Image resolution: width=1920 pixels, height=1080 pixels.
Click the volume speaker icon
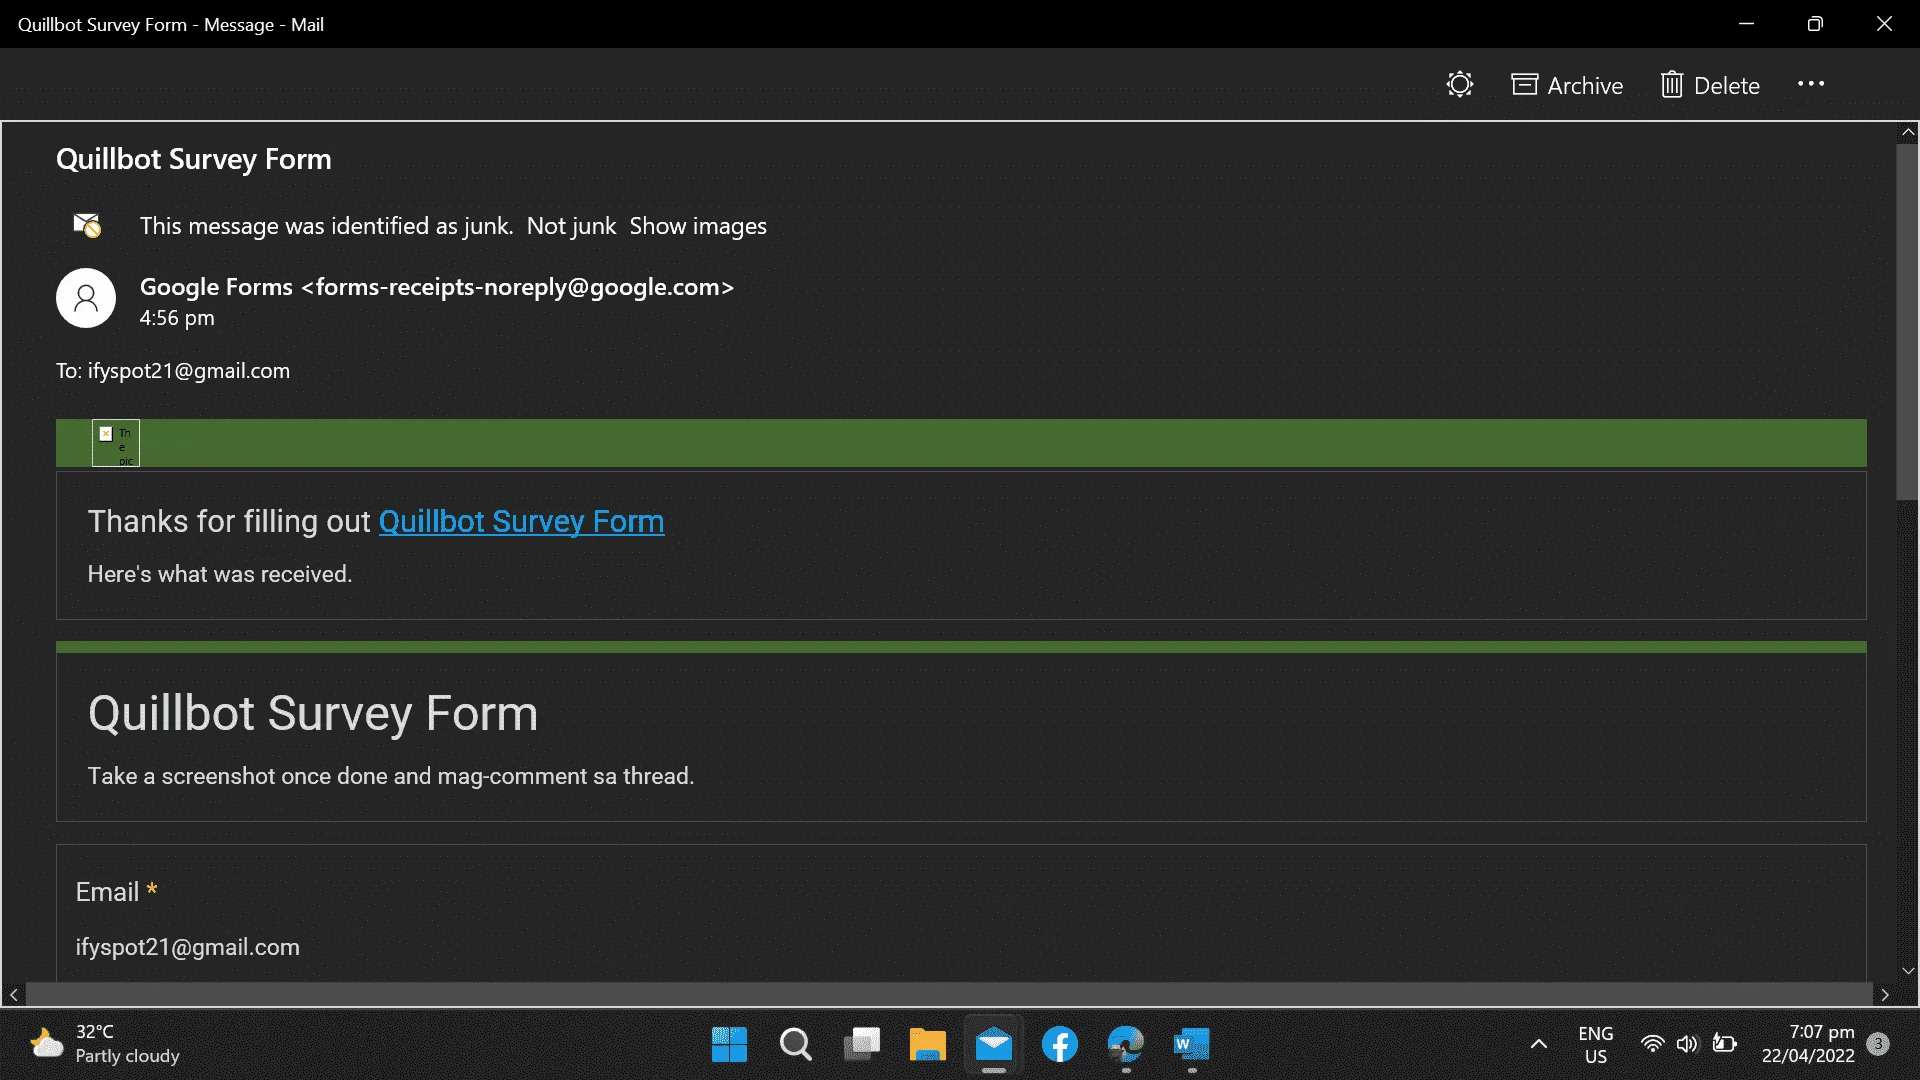coord(1688,1045)
